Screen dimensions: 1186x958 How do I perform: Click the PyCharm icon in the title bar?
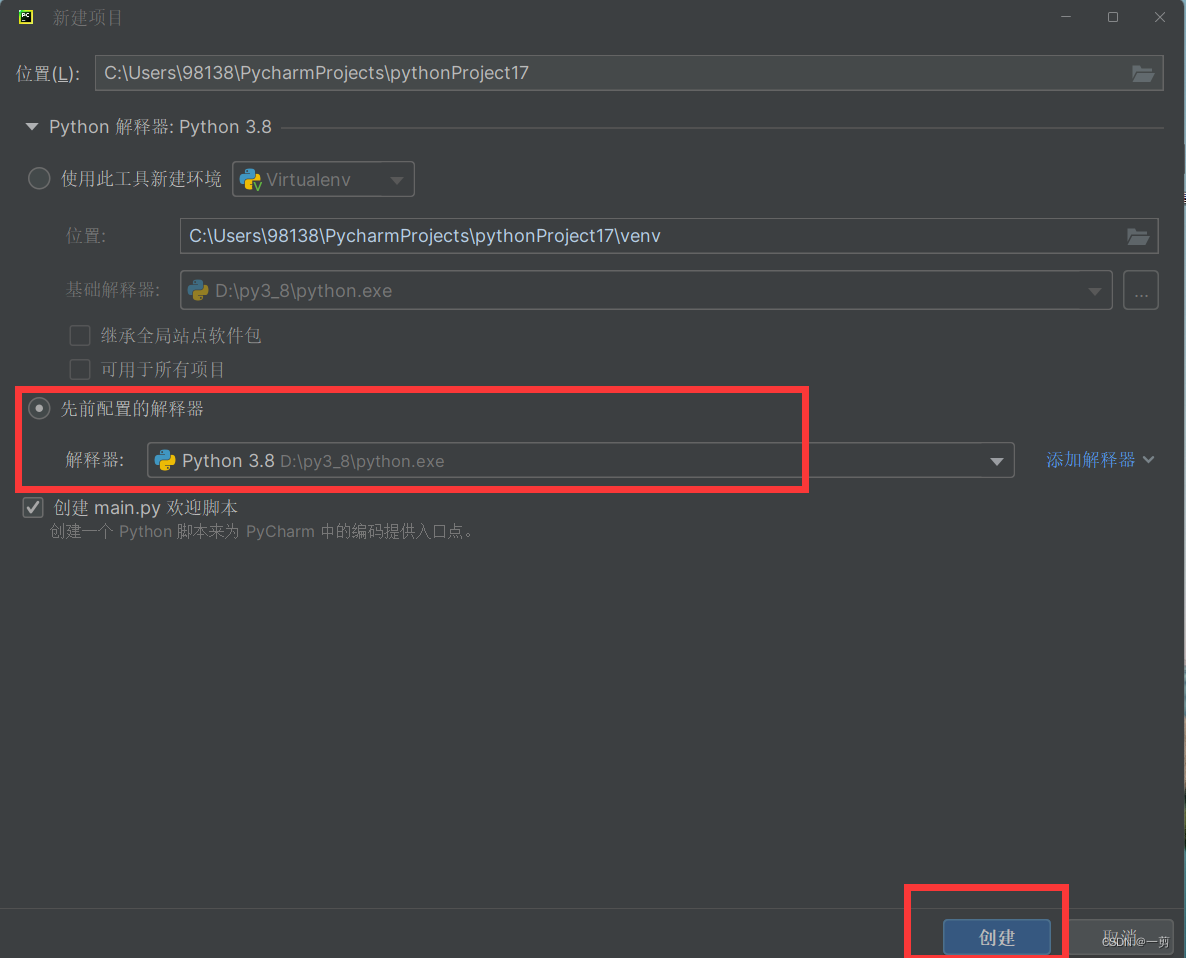click(25, 17)
